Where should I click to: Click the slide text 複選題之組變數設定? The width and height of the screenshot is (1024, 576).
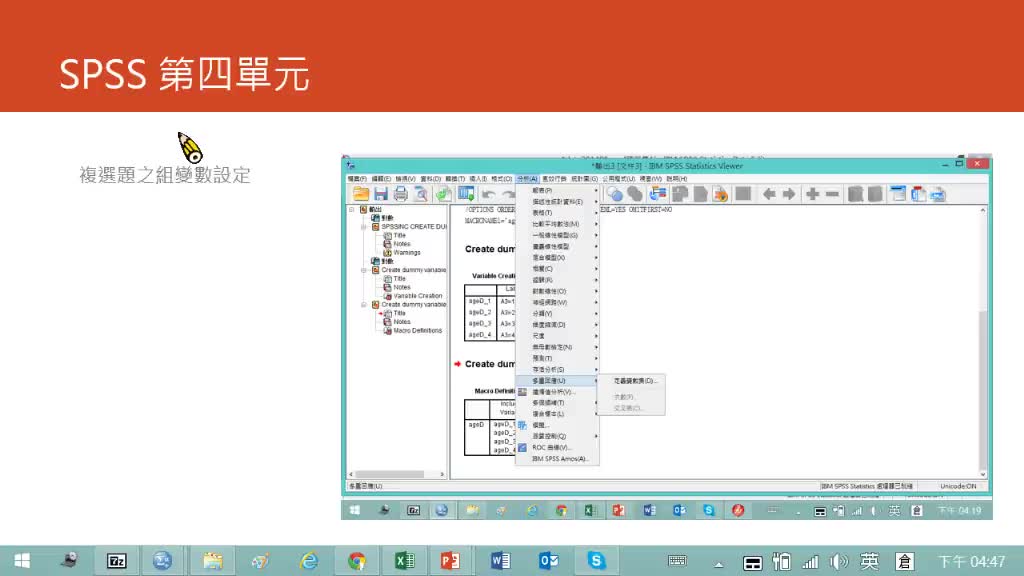165,175
